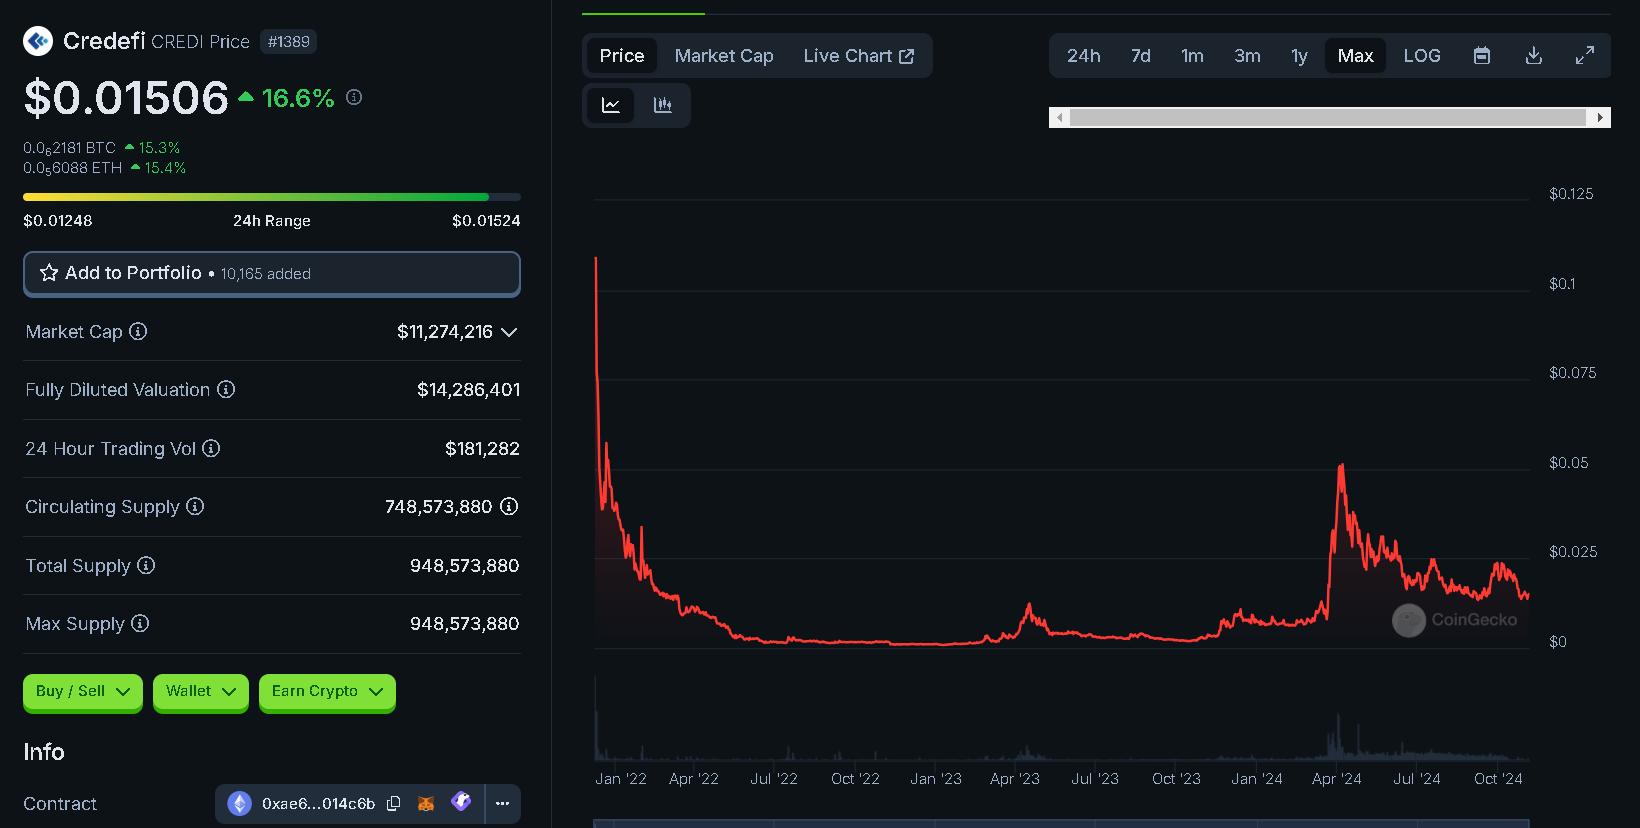Screen dimensions: 1640x828
Task: Copy the contract address icon
Action: tap(394, 803)
